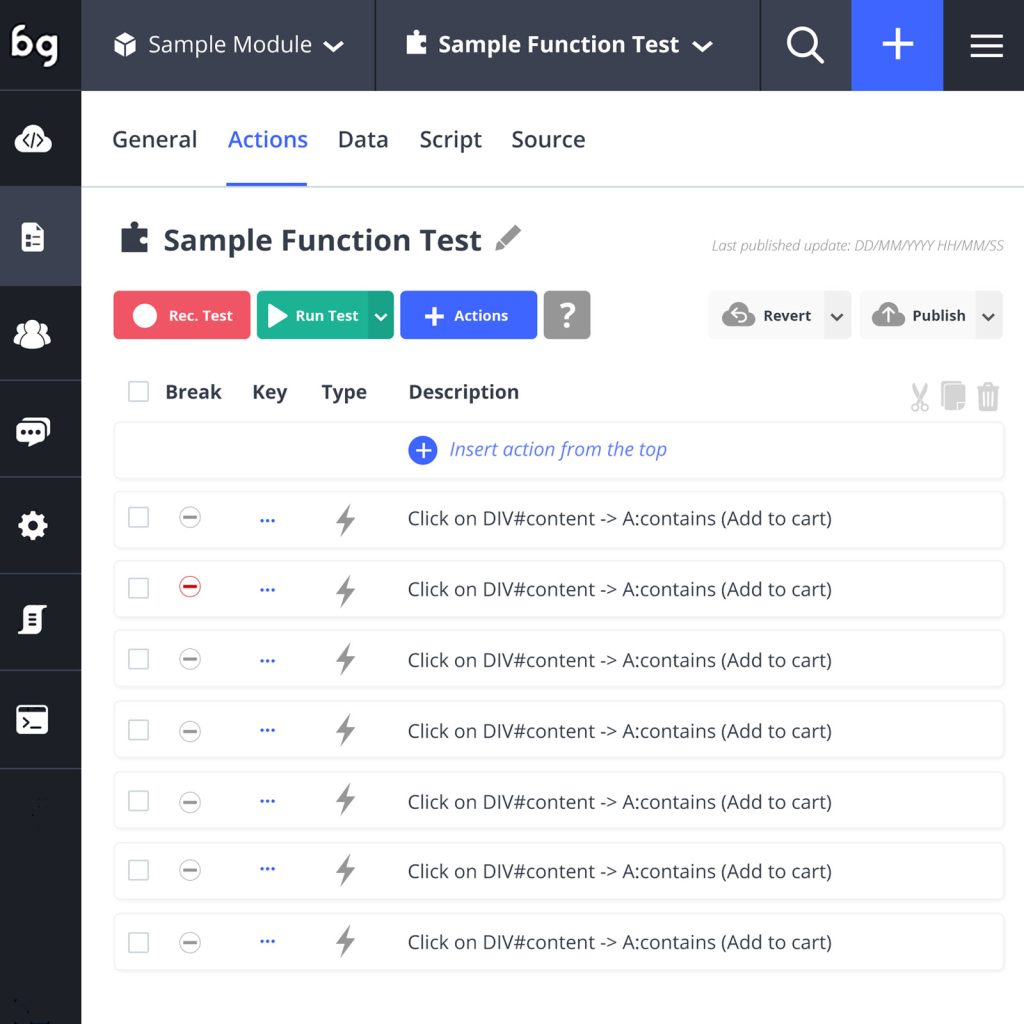Open the Sample Module dropdown
This screenshot has height=1024, width=1024.
229,45
